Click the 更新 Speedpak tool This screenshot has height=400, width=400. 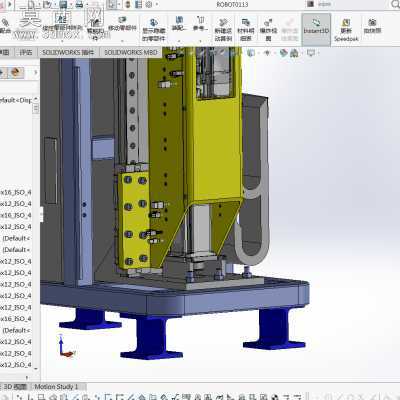click(x=346, y=30)
